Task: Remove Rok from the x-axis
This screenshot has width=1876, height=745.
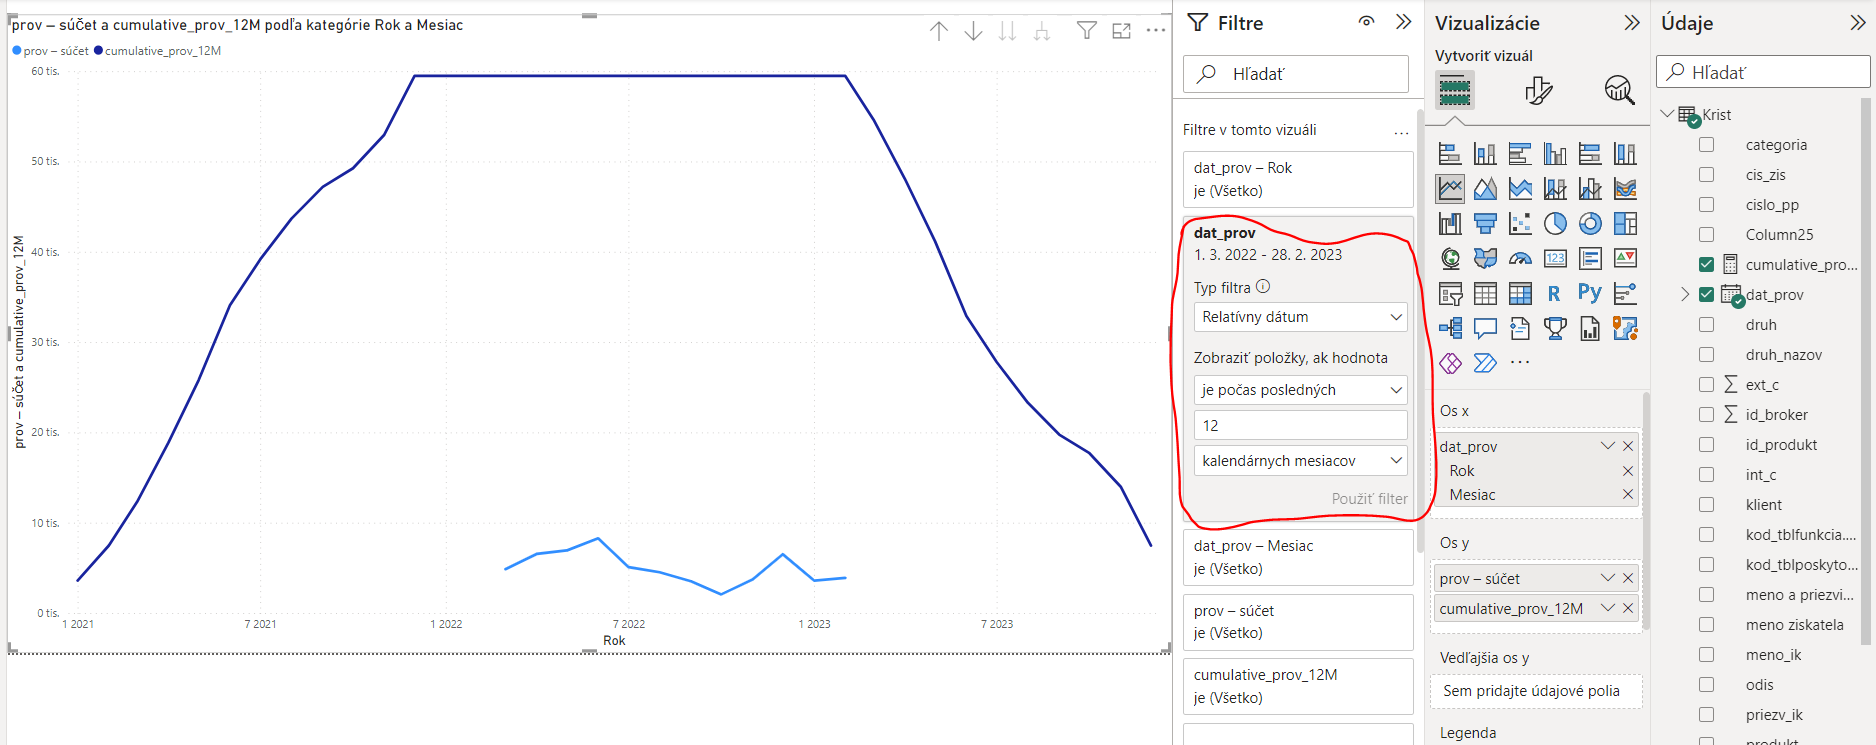Action: [1628, 471]
